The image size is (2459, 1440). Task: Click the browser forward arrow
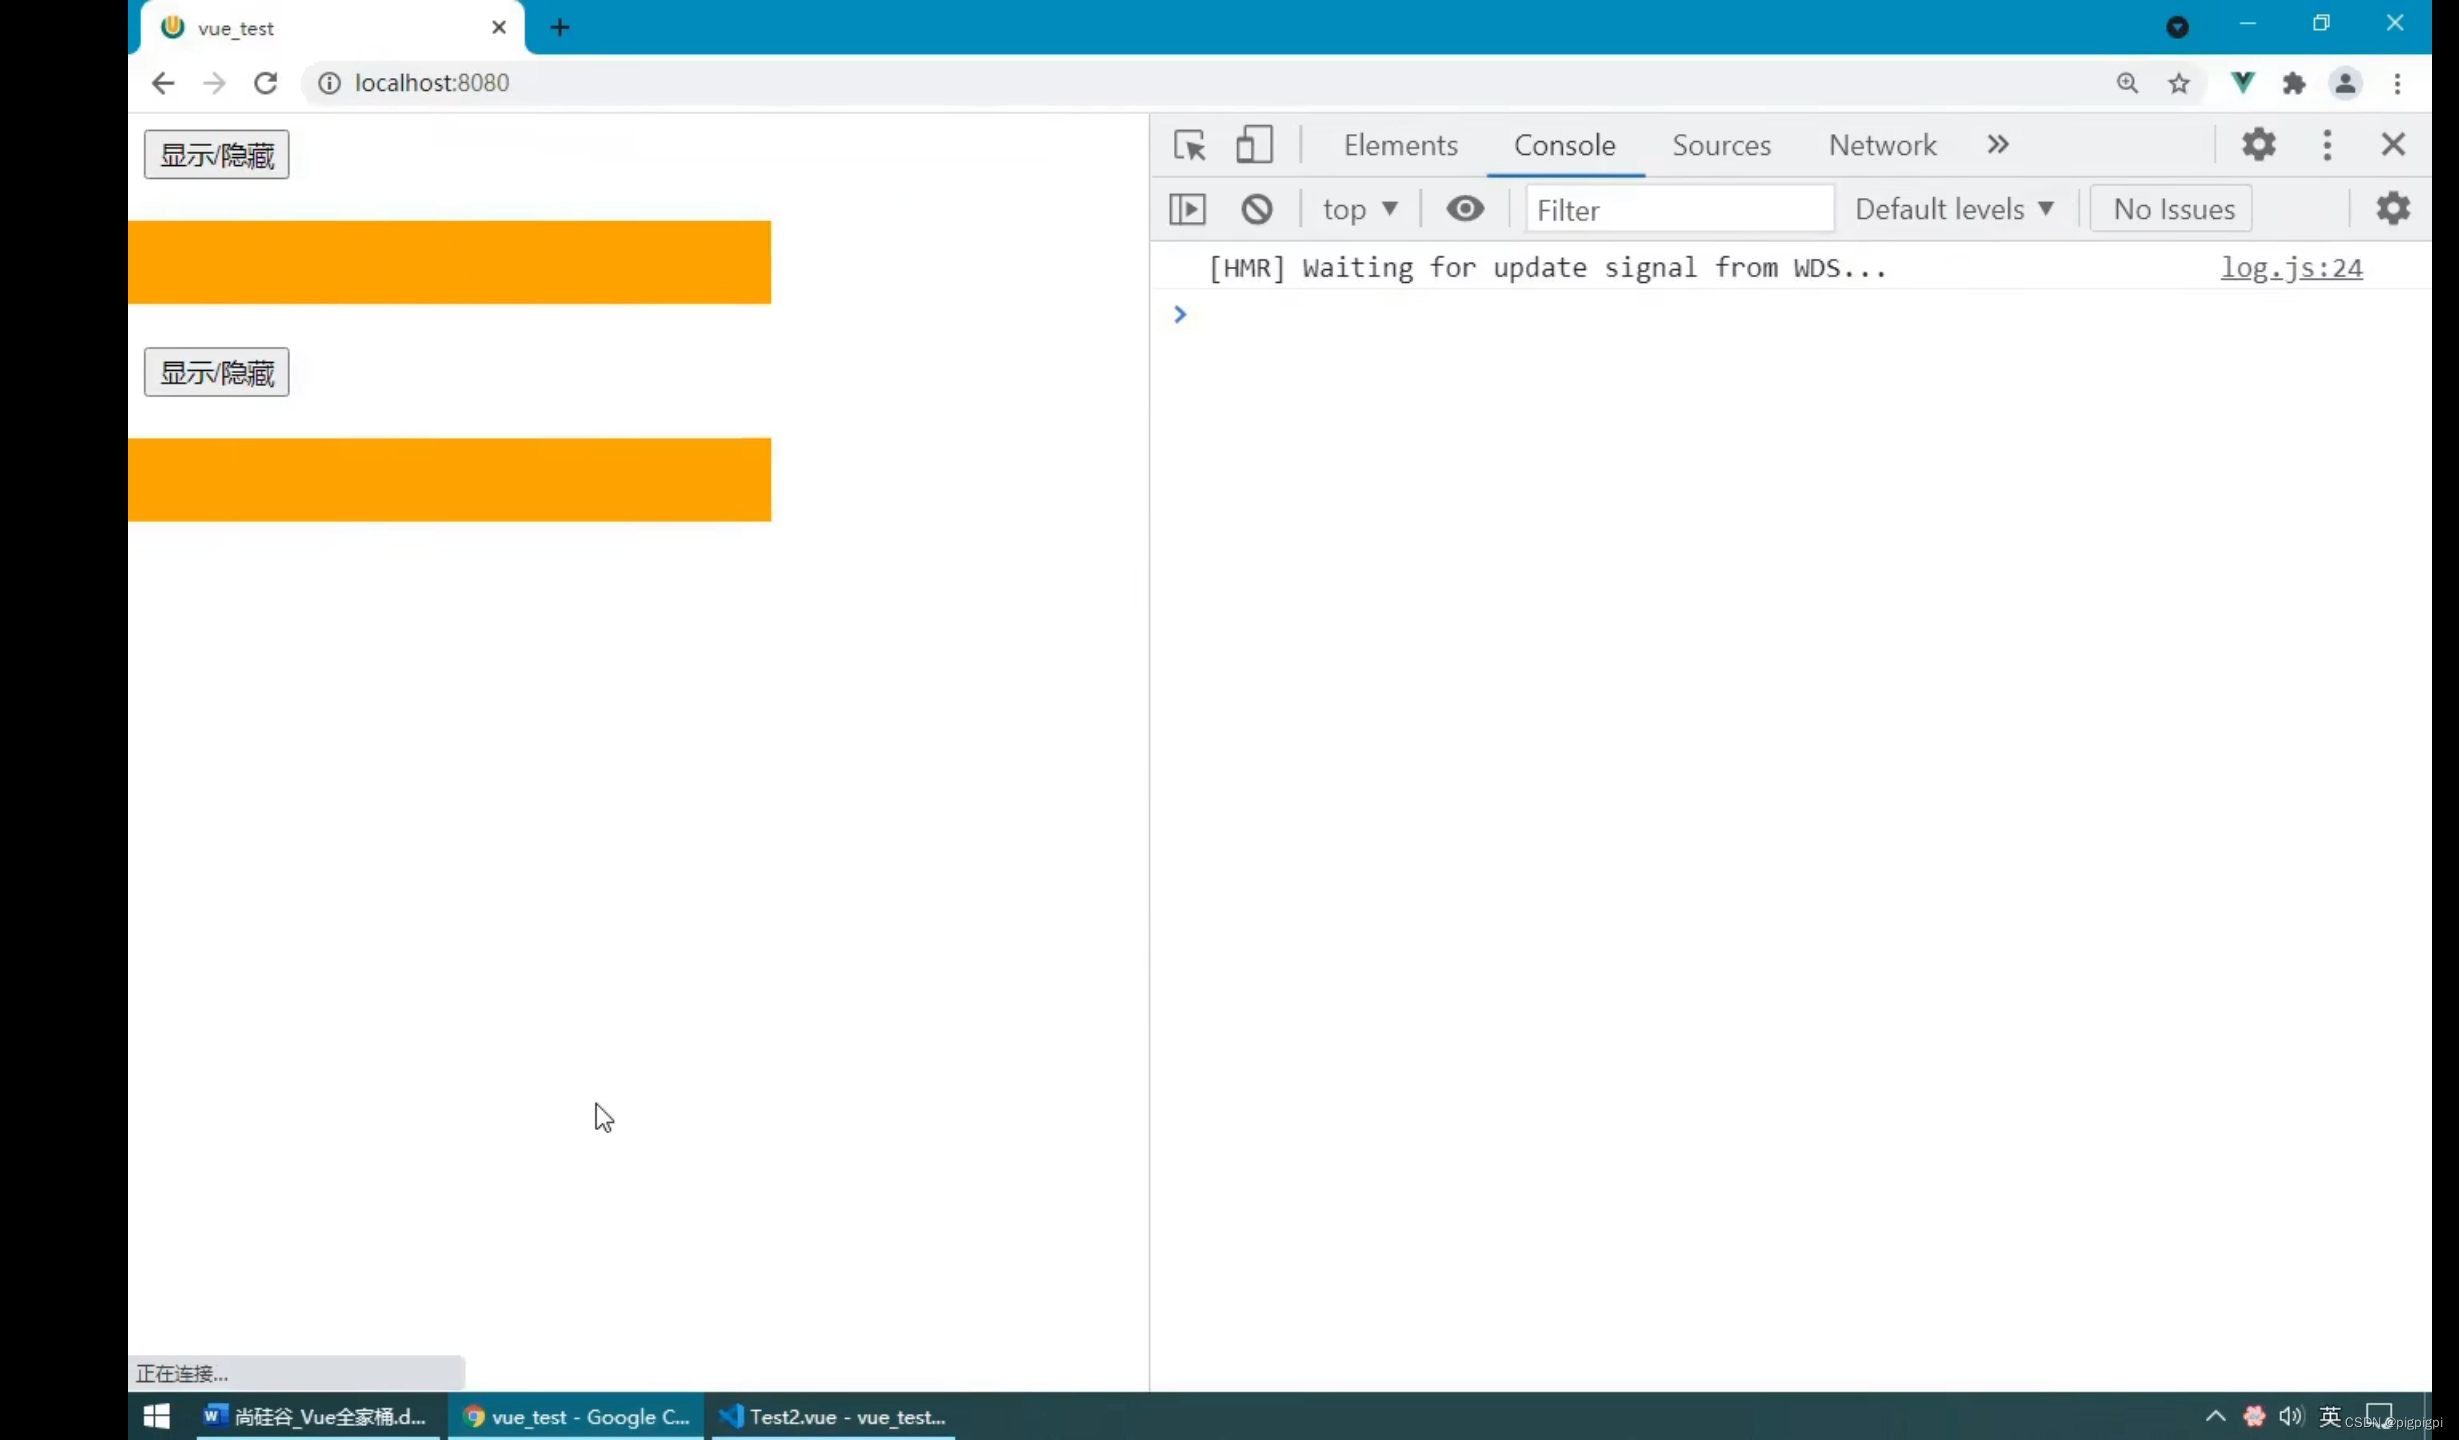coord(214,83)
